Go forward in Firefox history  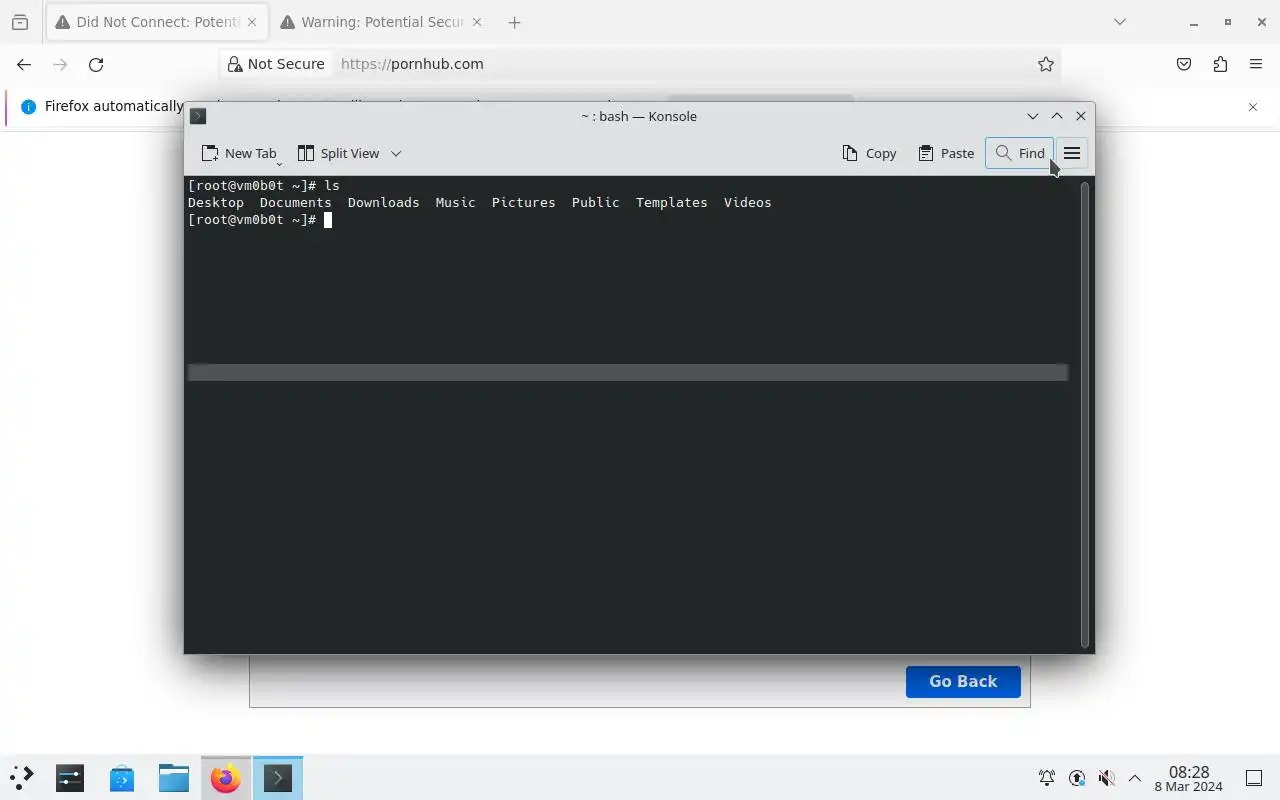[60, 64]
